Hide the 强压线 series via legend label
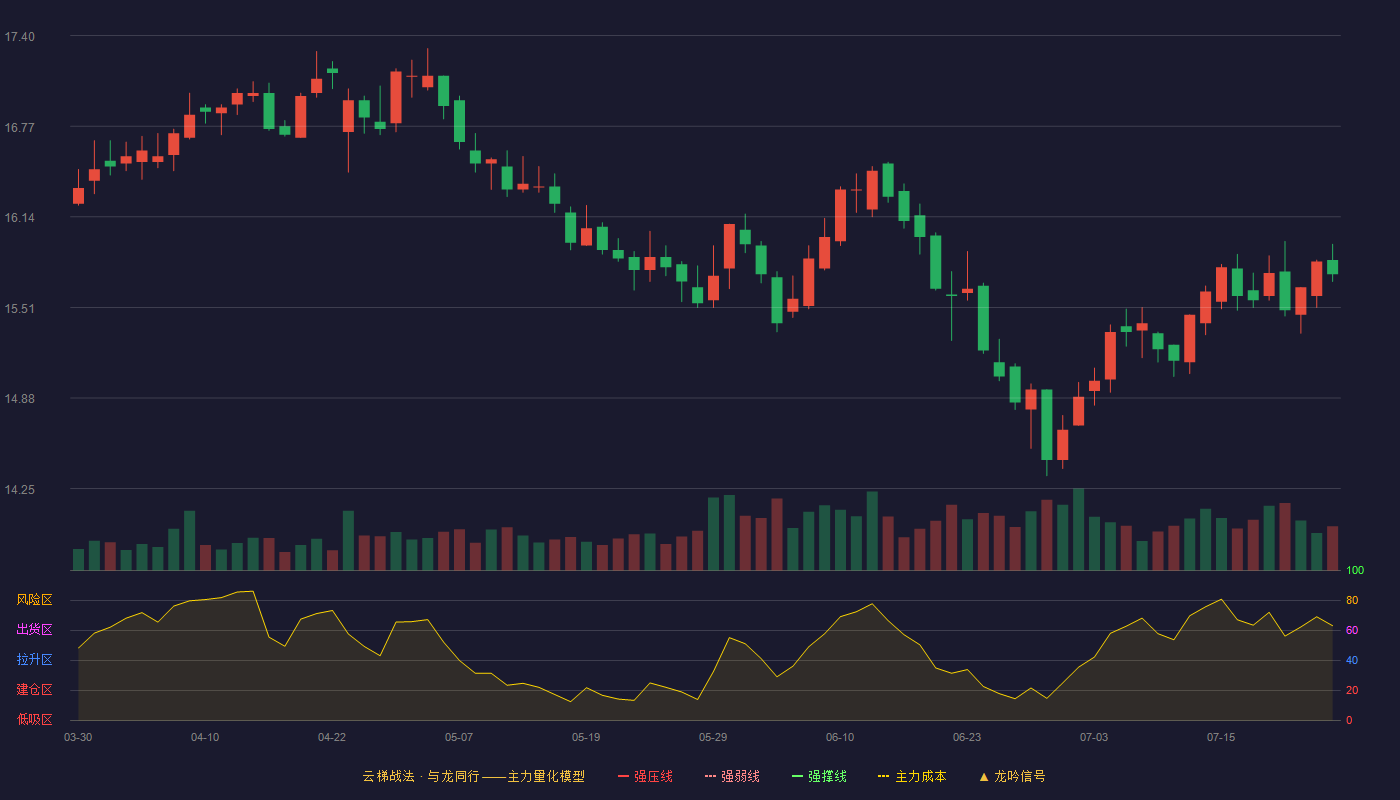 653,776
